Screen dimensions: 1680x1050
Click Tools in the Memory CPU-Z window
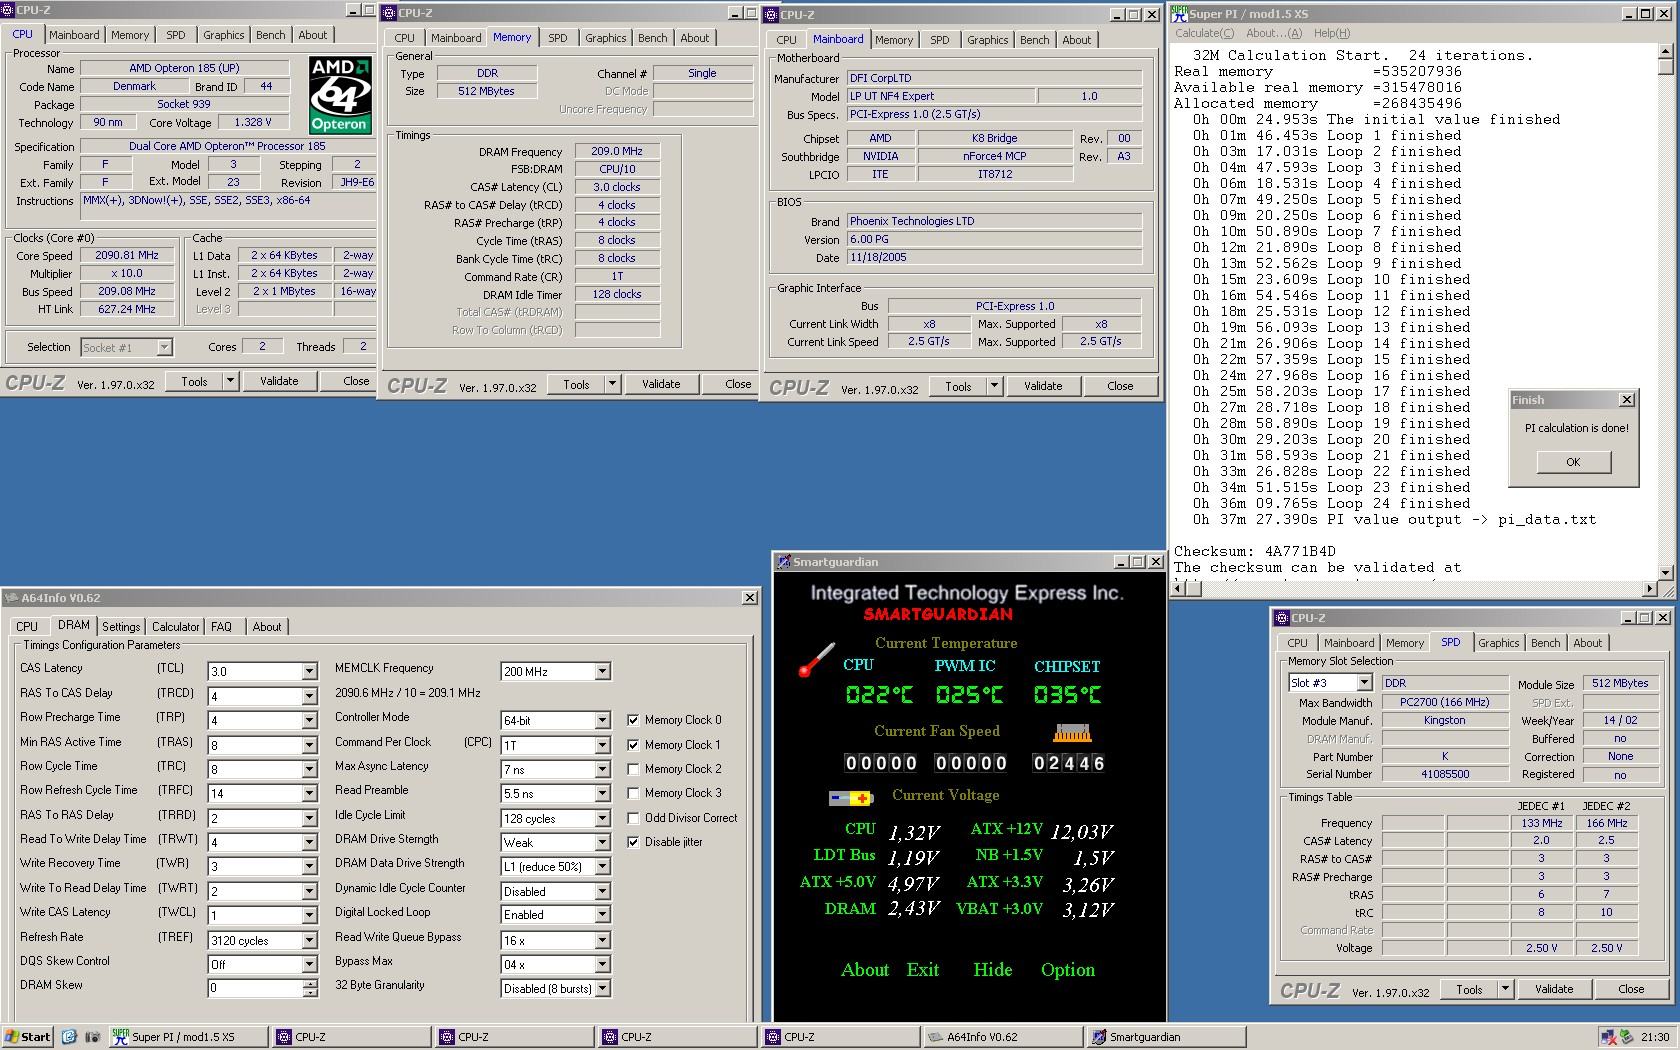click(x=576, y=384)
